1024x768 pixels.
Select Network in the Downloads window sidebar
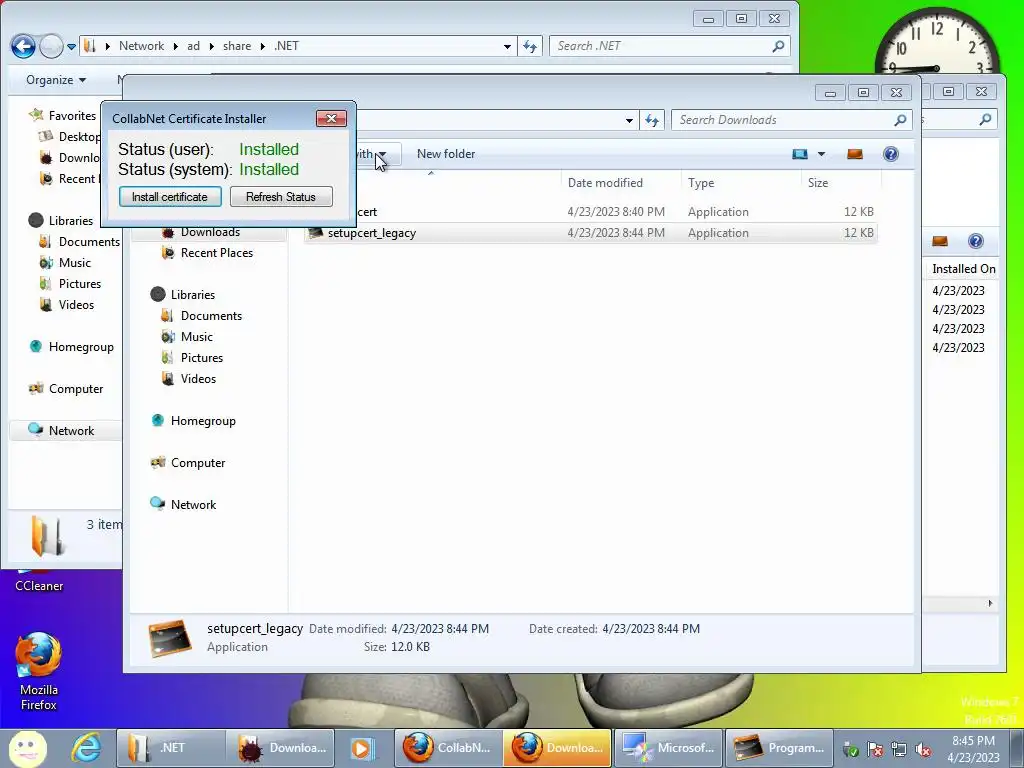[193, 504]
